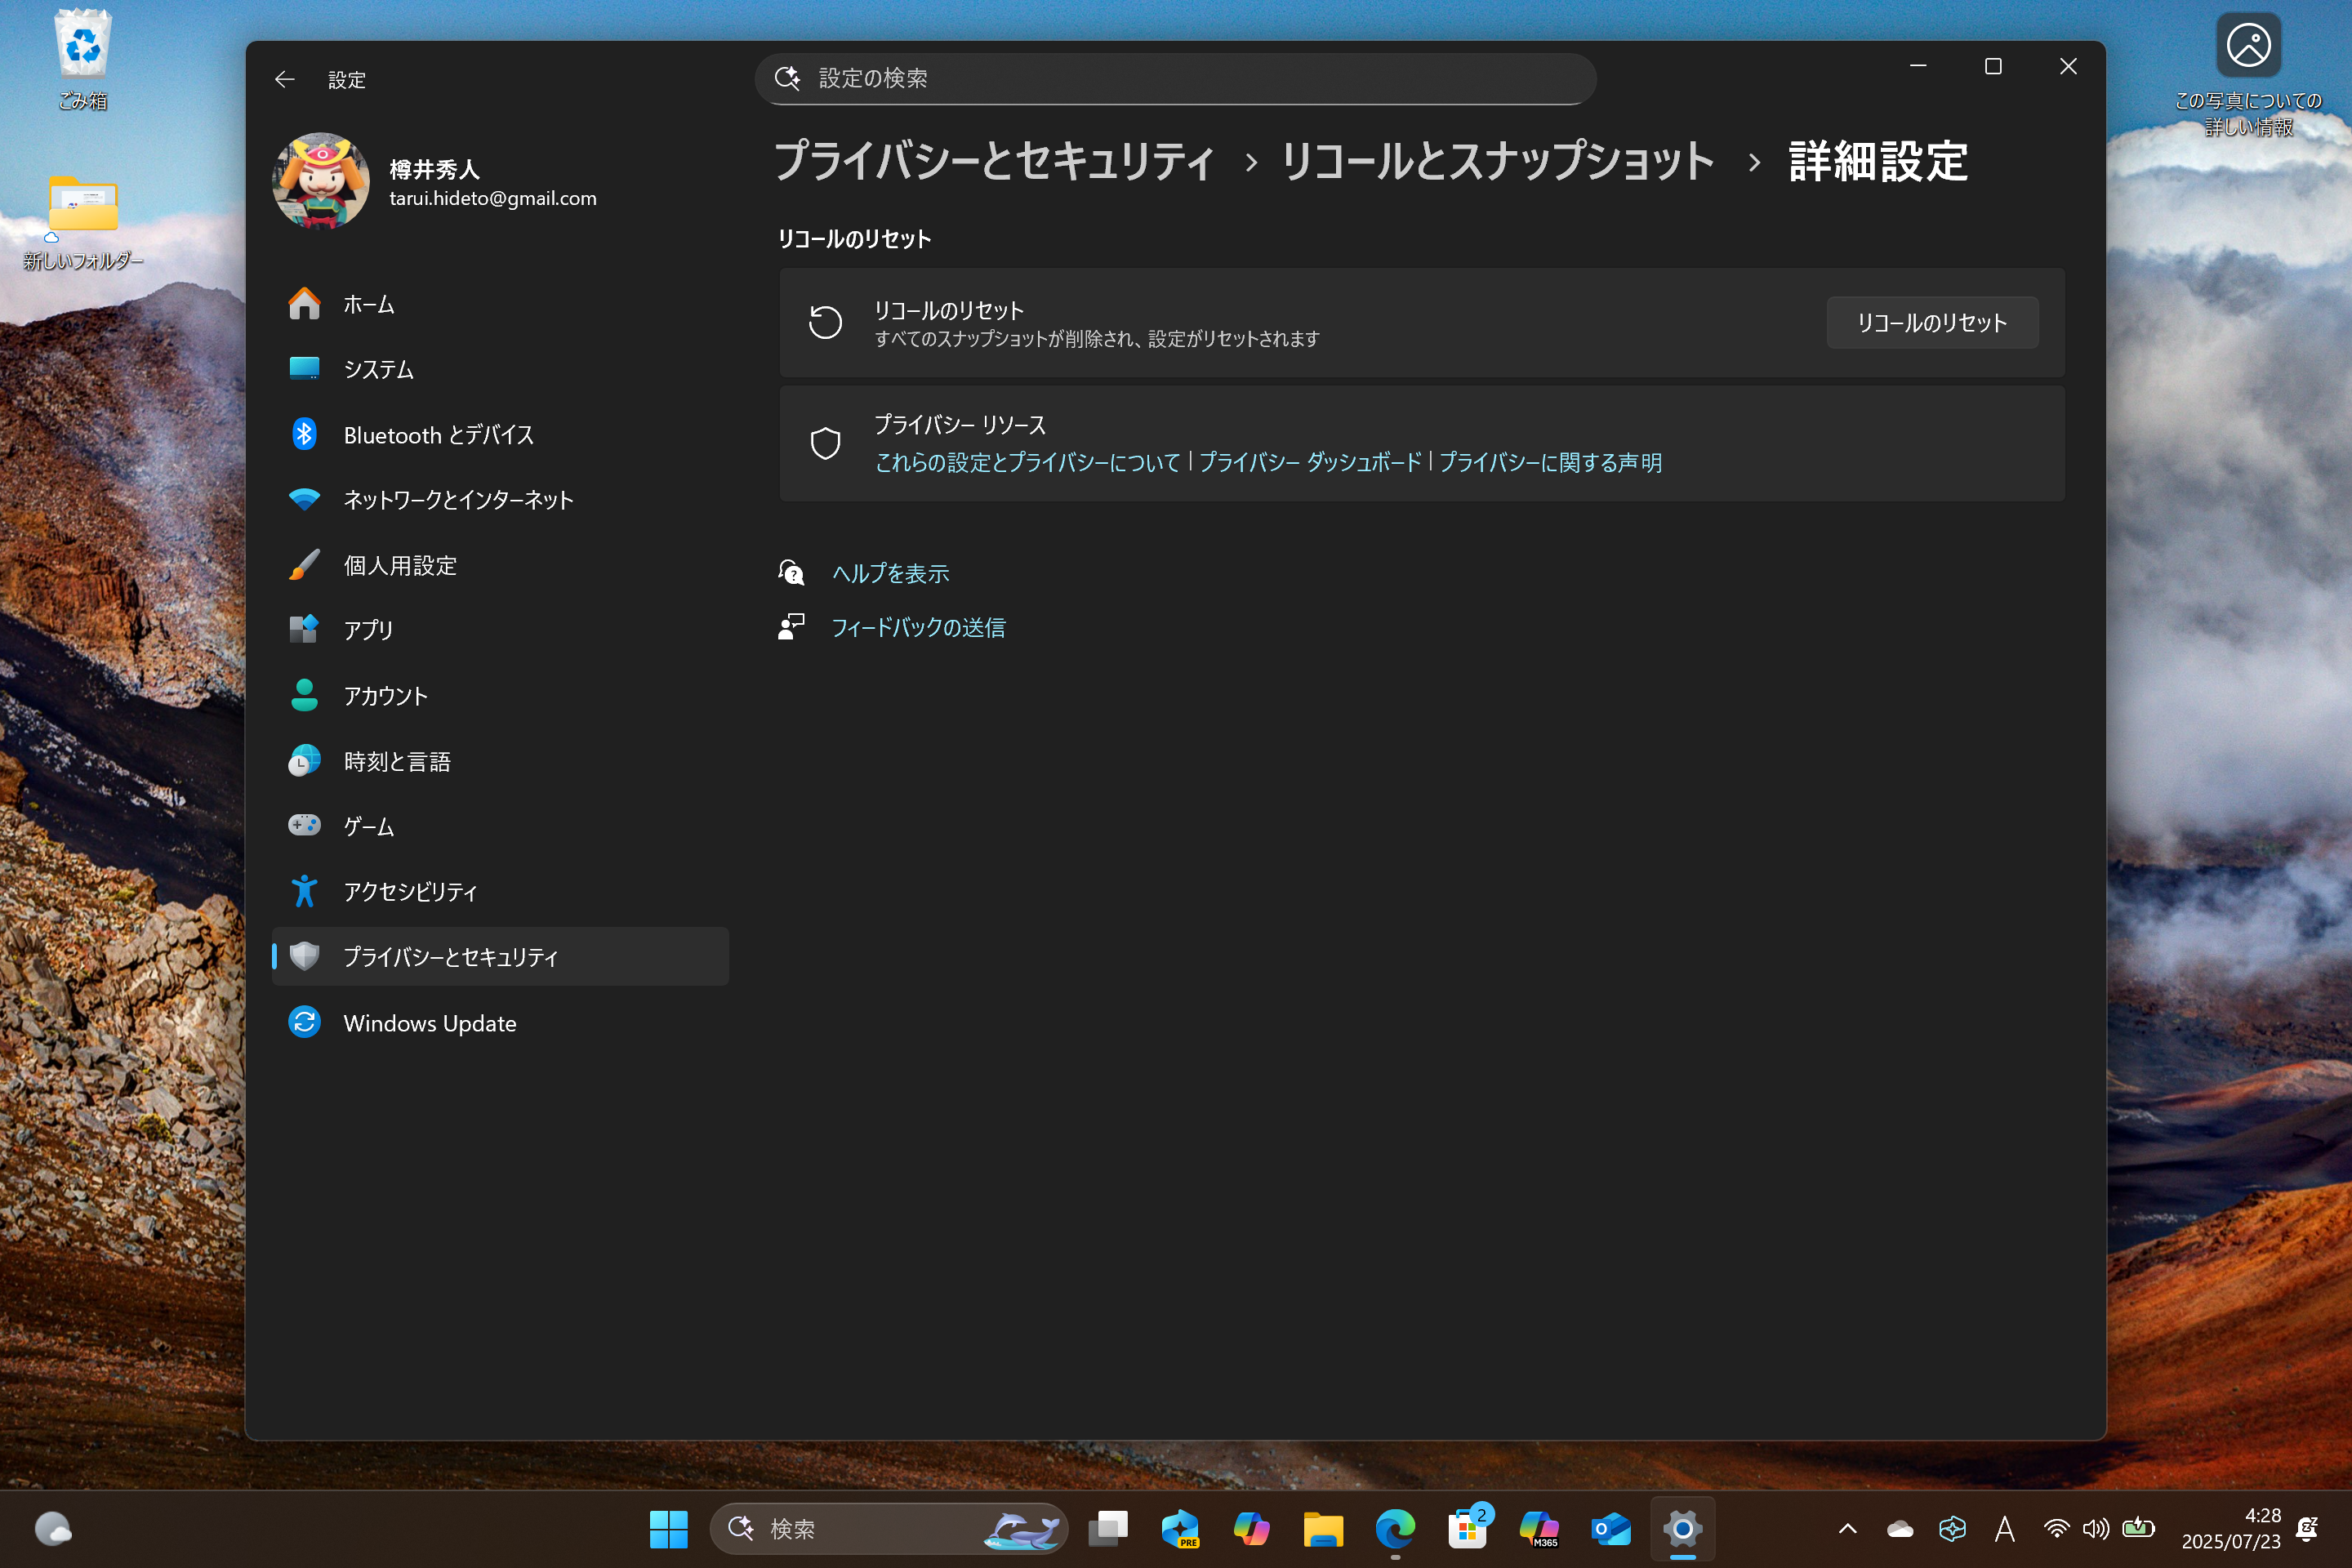Screen dimensions: 2352x1568
Task: Open Windows Update settings
Action: [429, 1022]
